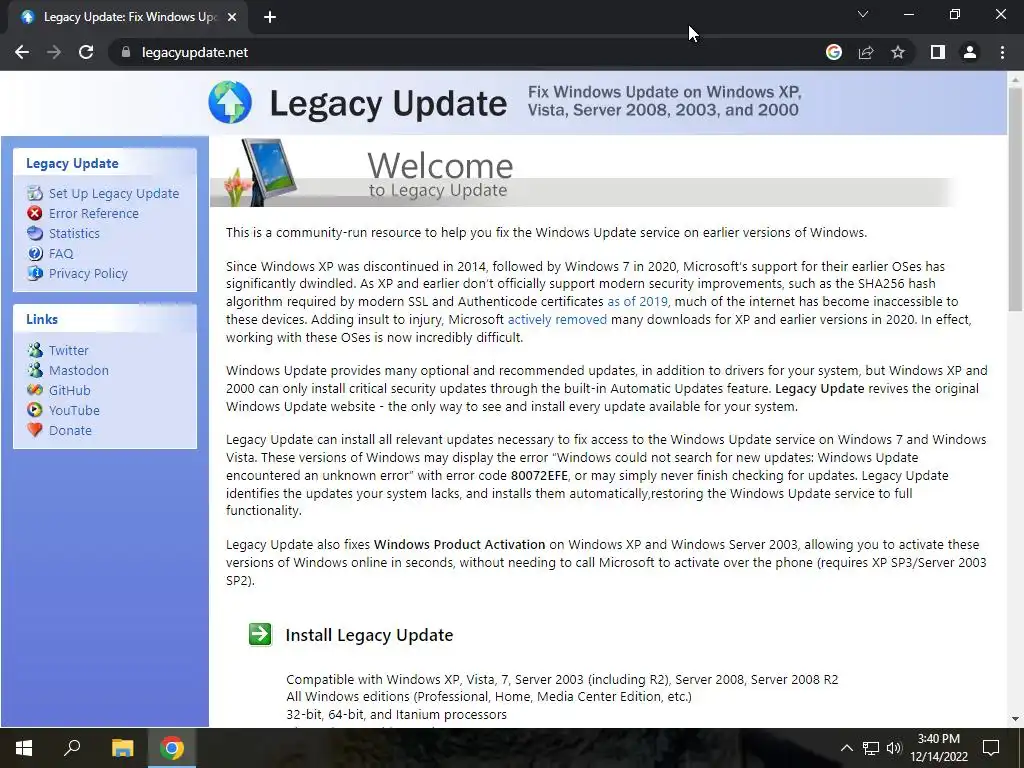Viewport: 1024px width, 768px height.
Task: Open a new browser tab
Action: [x=270, y=17]
